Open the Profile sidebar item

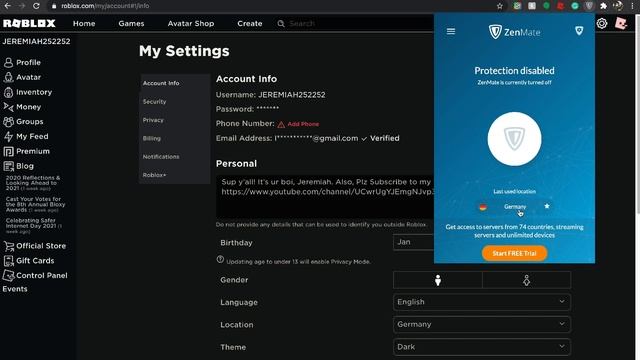click(22, 62)
